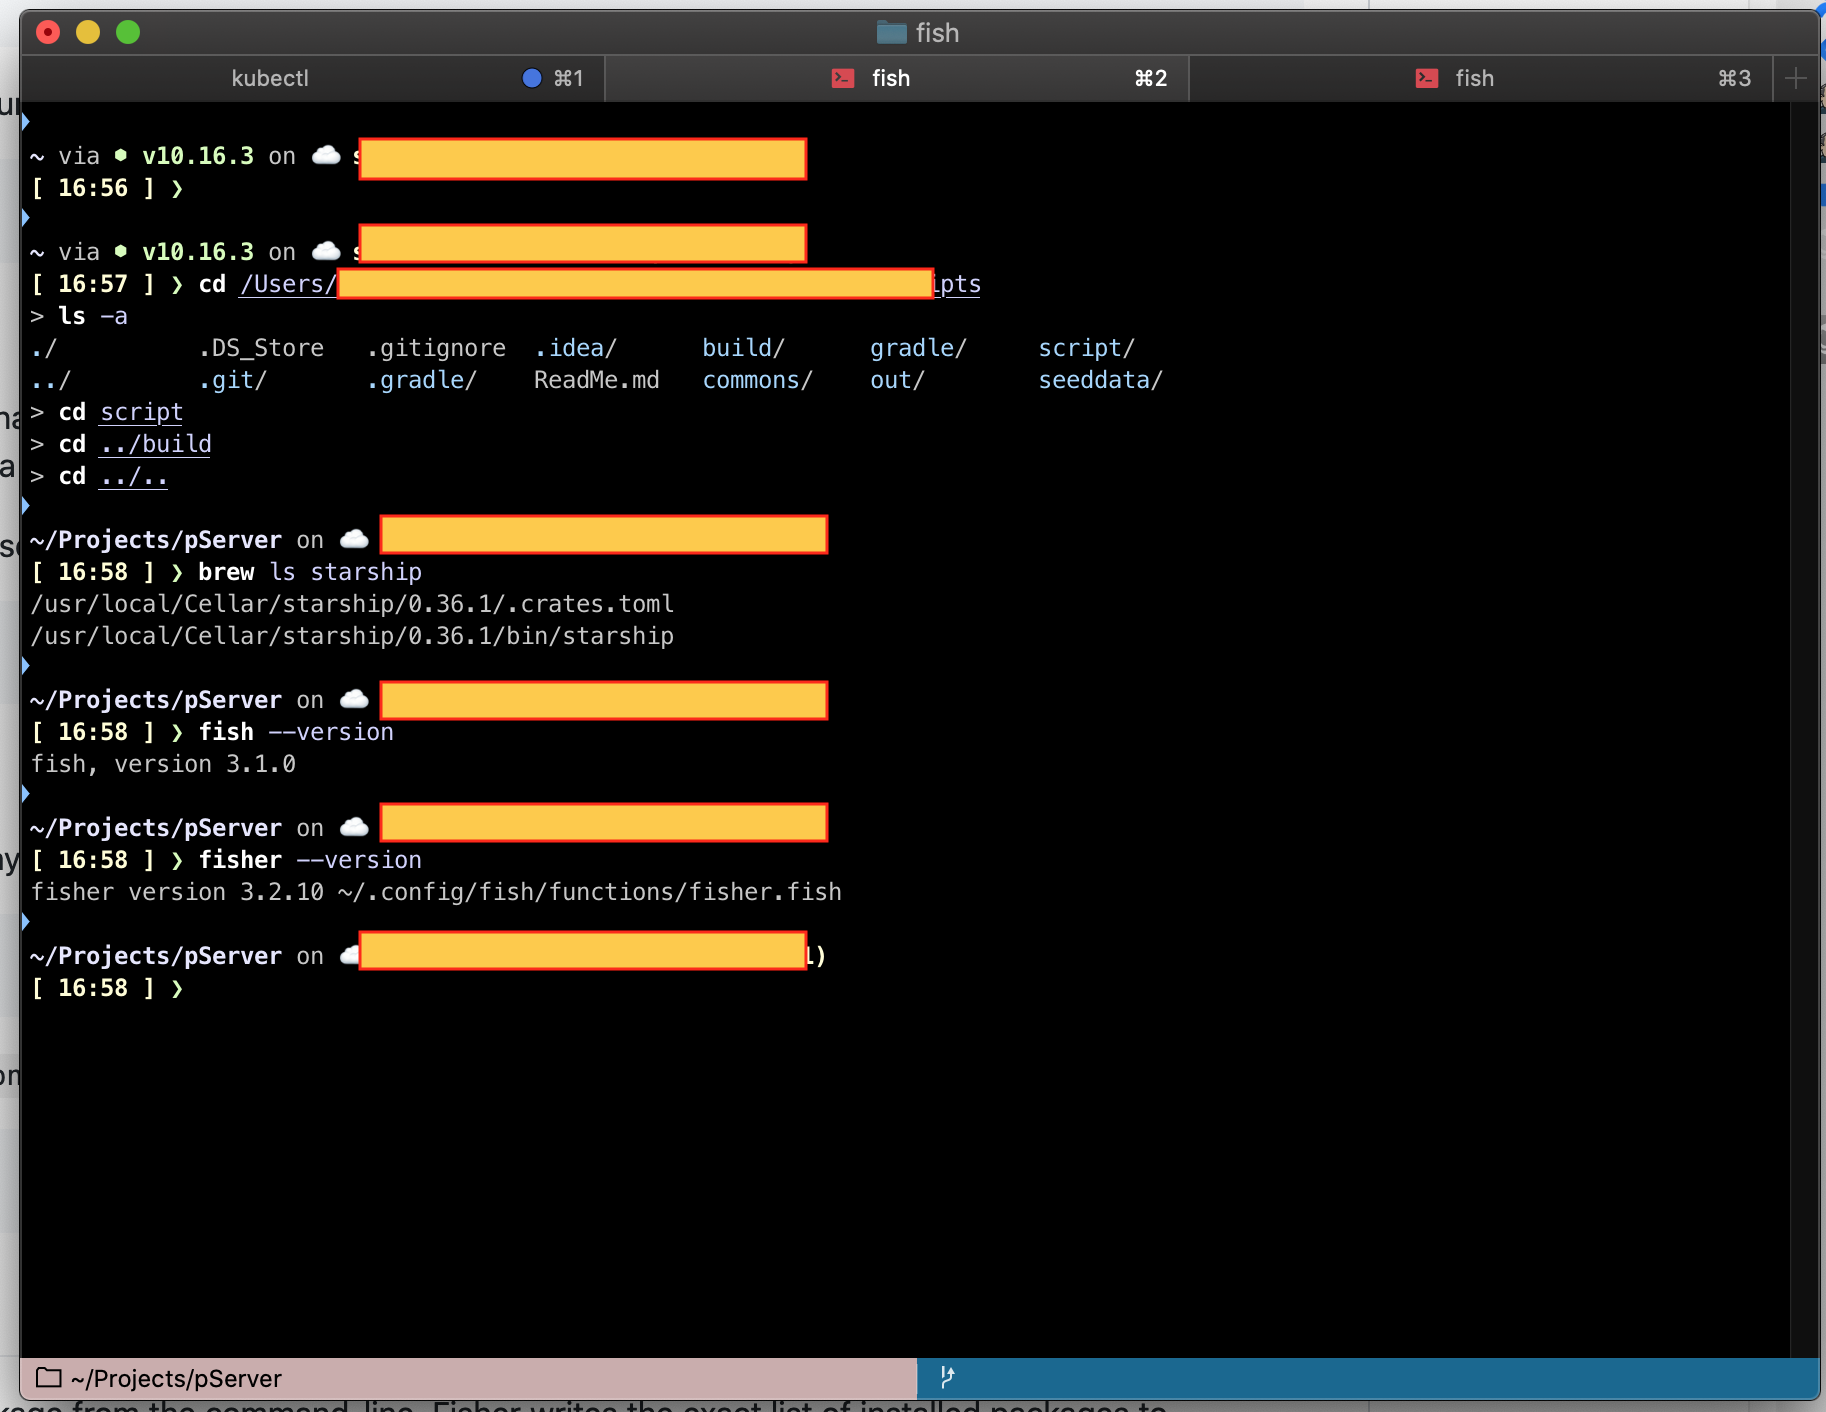Click the blue activity indicator on kubectl tab
The image size is (1826, 1412).
(x=530, y=77)
